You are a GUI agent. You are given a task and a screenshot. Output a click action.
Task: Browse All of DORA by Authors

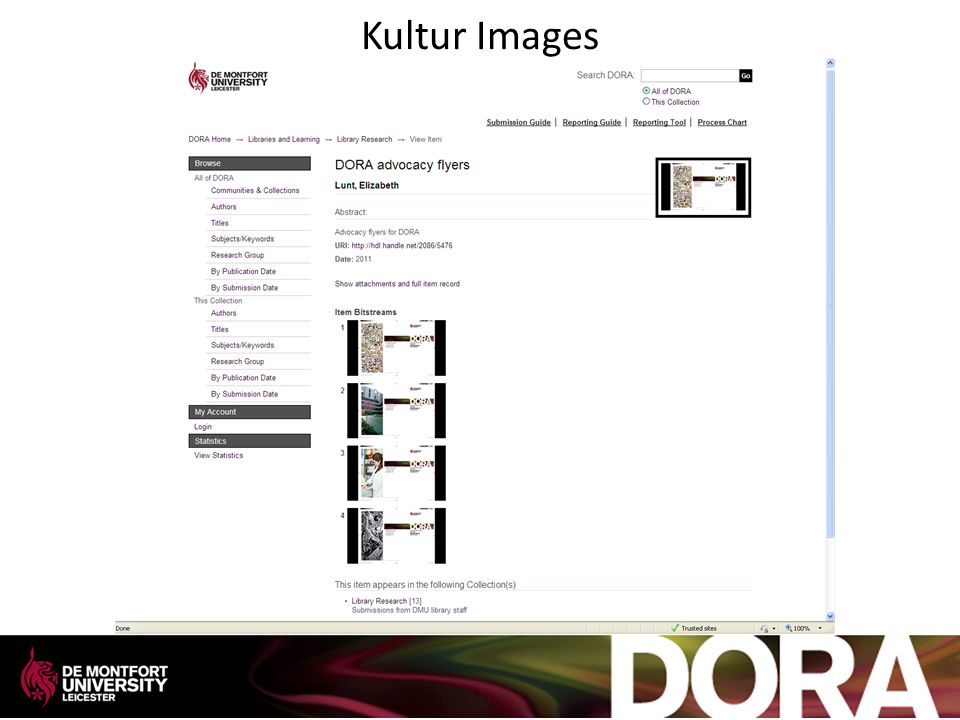point(223,207)
